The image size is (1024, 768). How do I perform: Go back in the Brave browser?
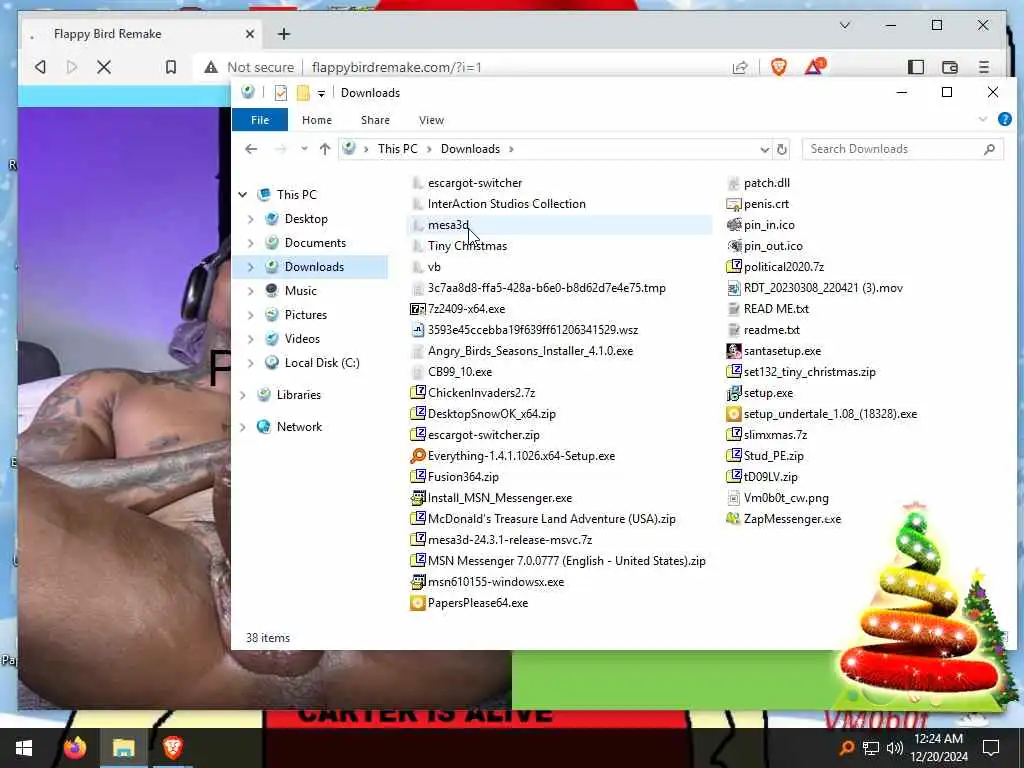click(40, 67)
